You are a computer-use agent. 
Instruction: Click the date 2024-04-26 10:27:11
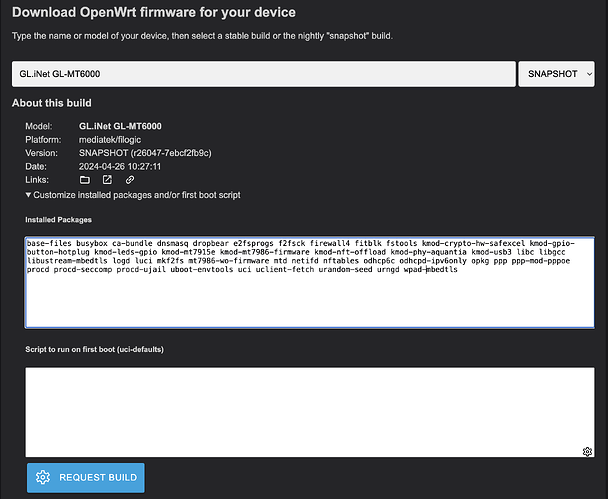tap(120, 166)
